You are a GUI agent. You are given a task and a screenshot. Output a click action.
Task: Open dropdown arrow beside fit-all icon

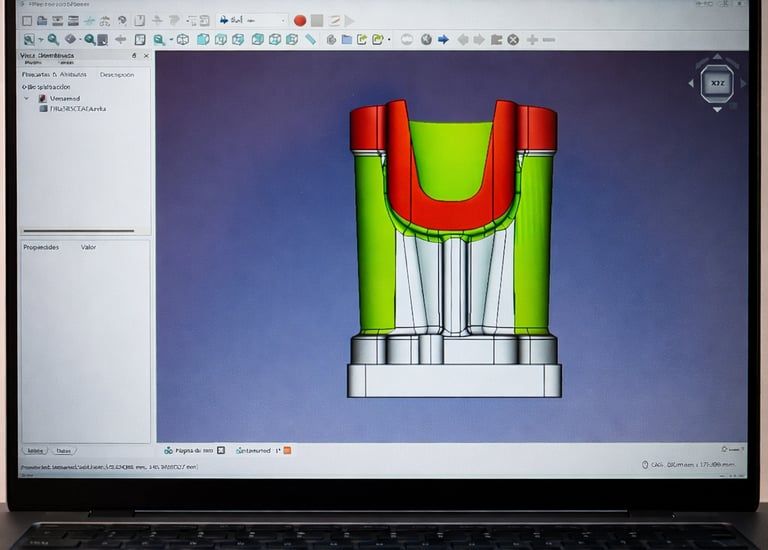point(41,40)
